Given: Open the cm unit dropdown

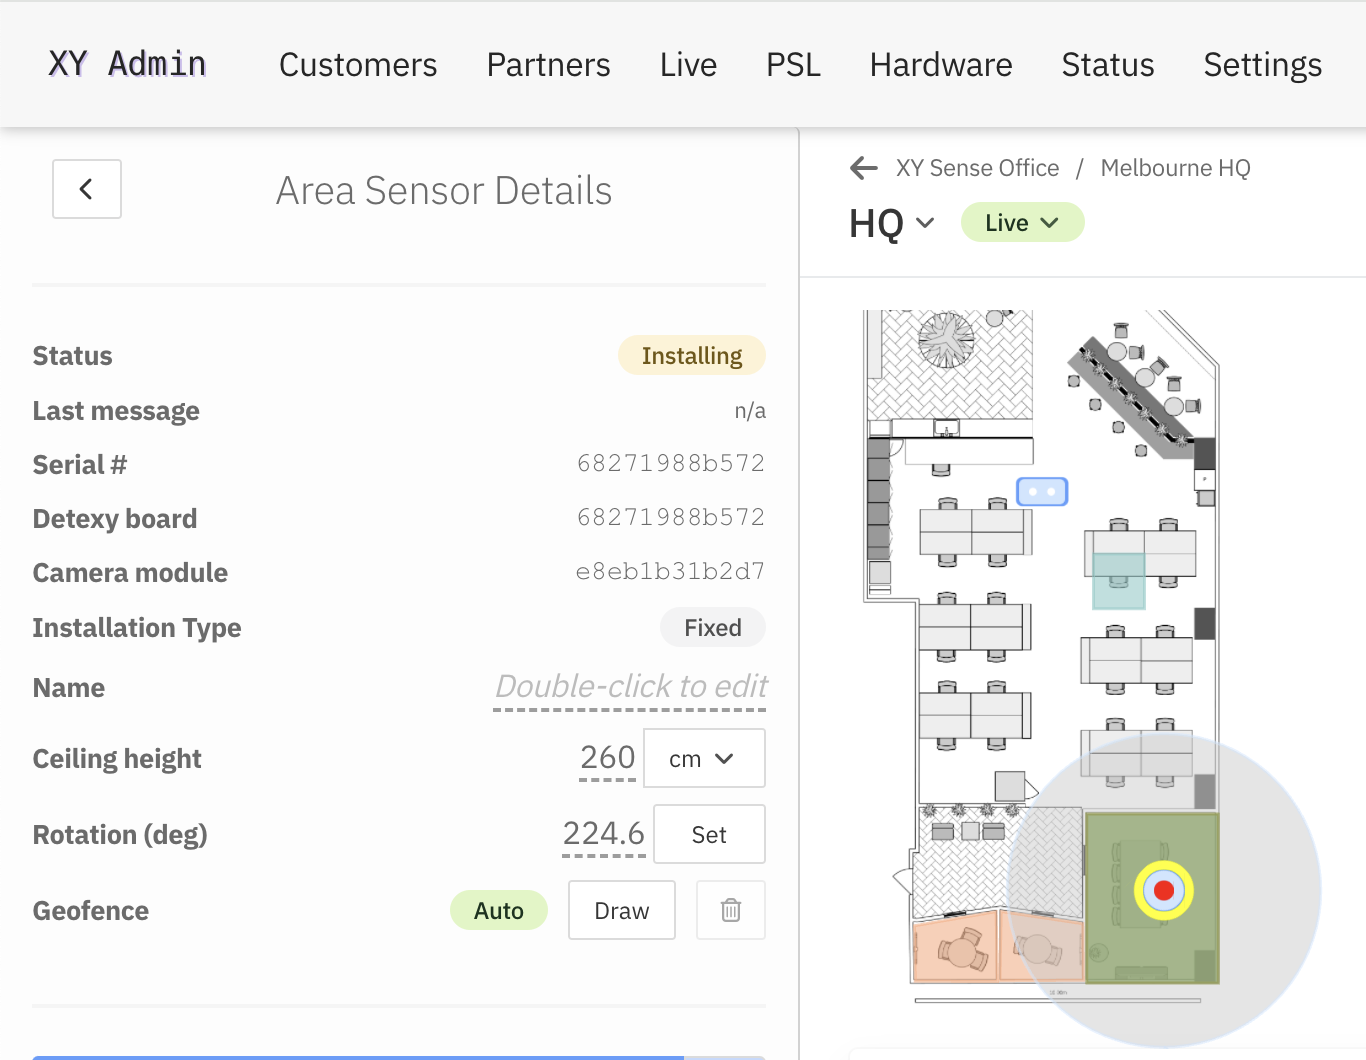Looking at the screenshot, I should pyautogui.click(x=704, y=759).
